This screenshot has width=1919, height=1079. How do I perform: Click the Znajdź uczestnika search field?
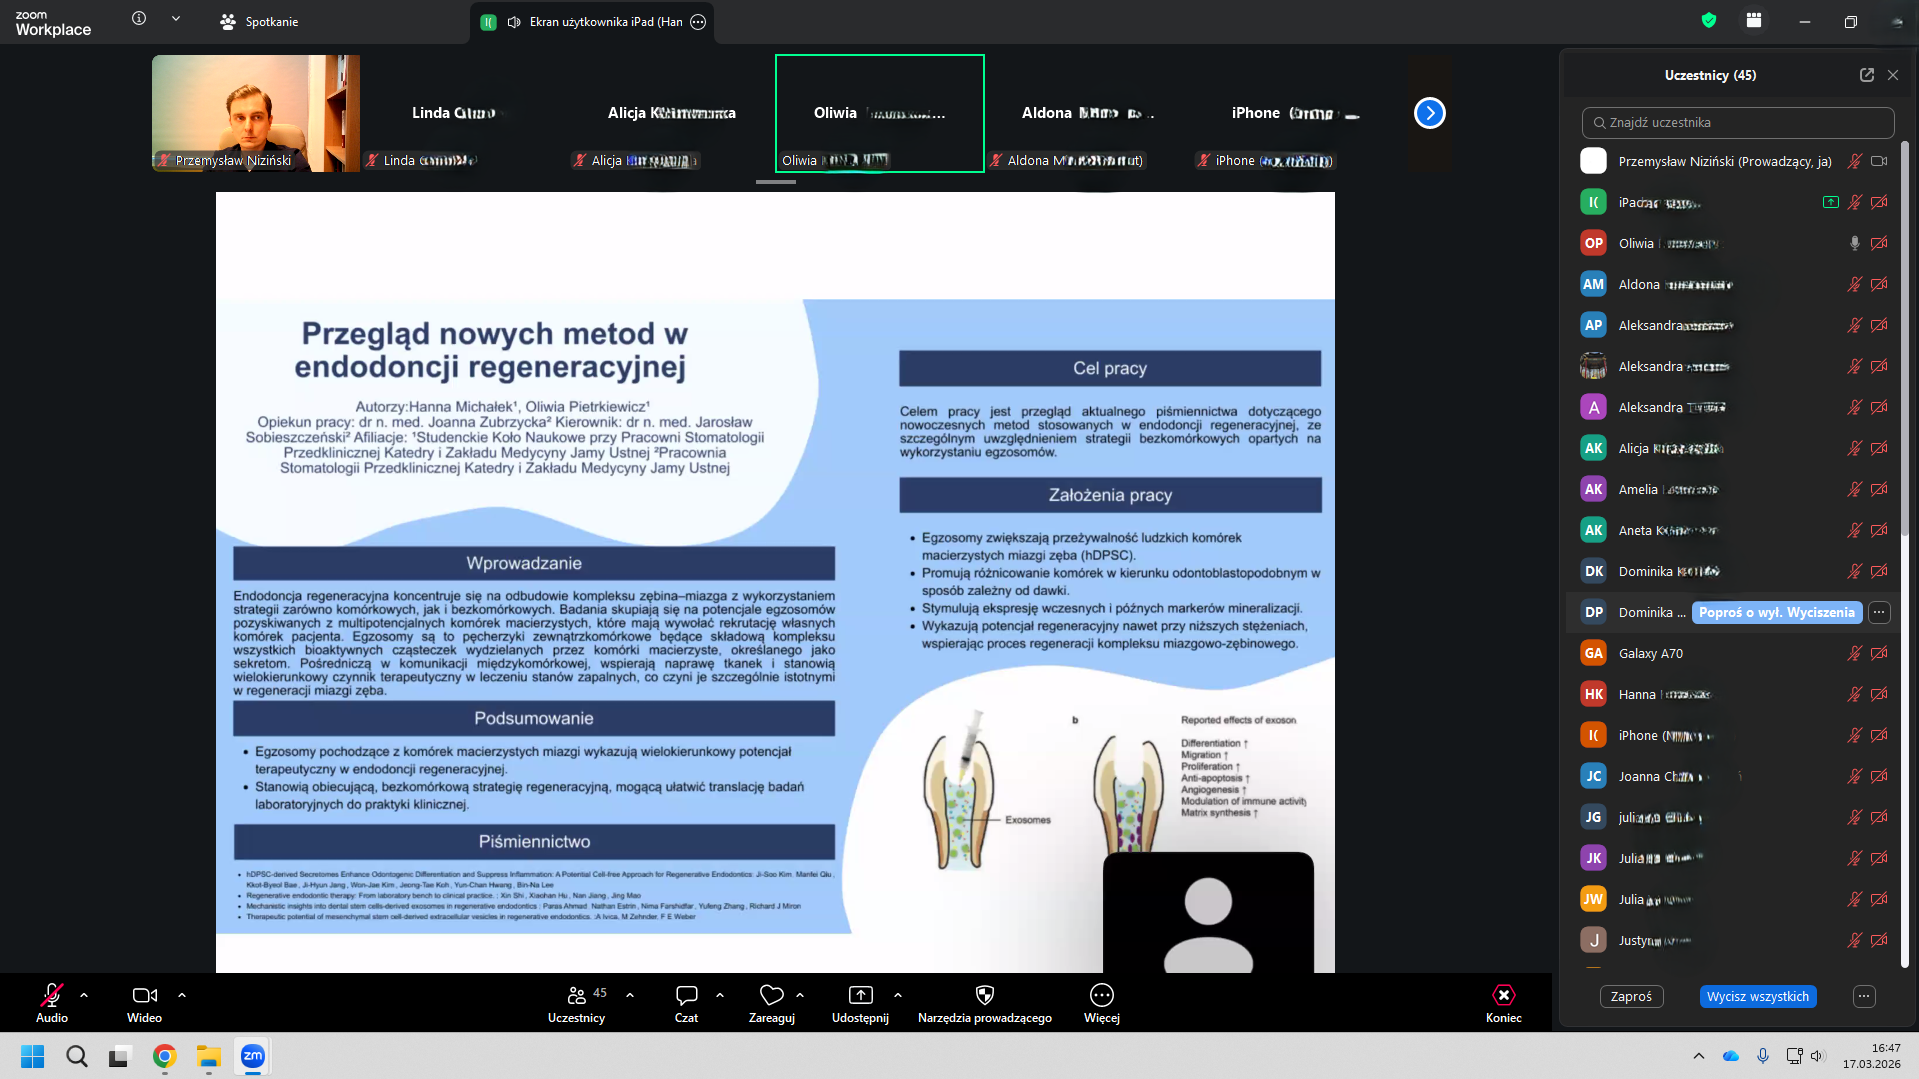(1738, 123)
